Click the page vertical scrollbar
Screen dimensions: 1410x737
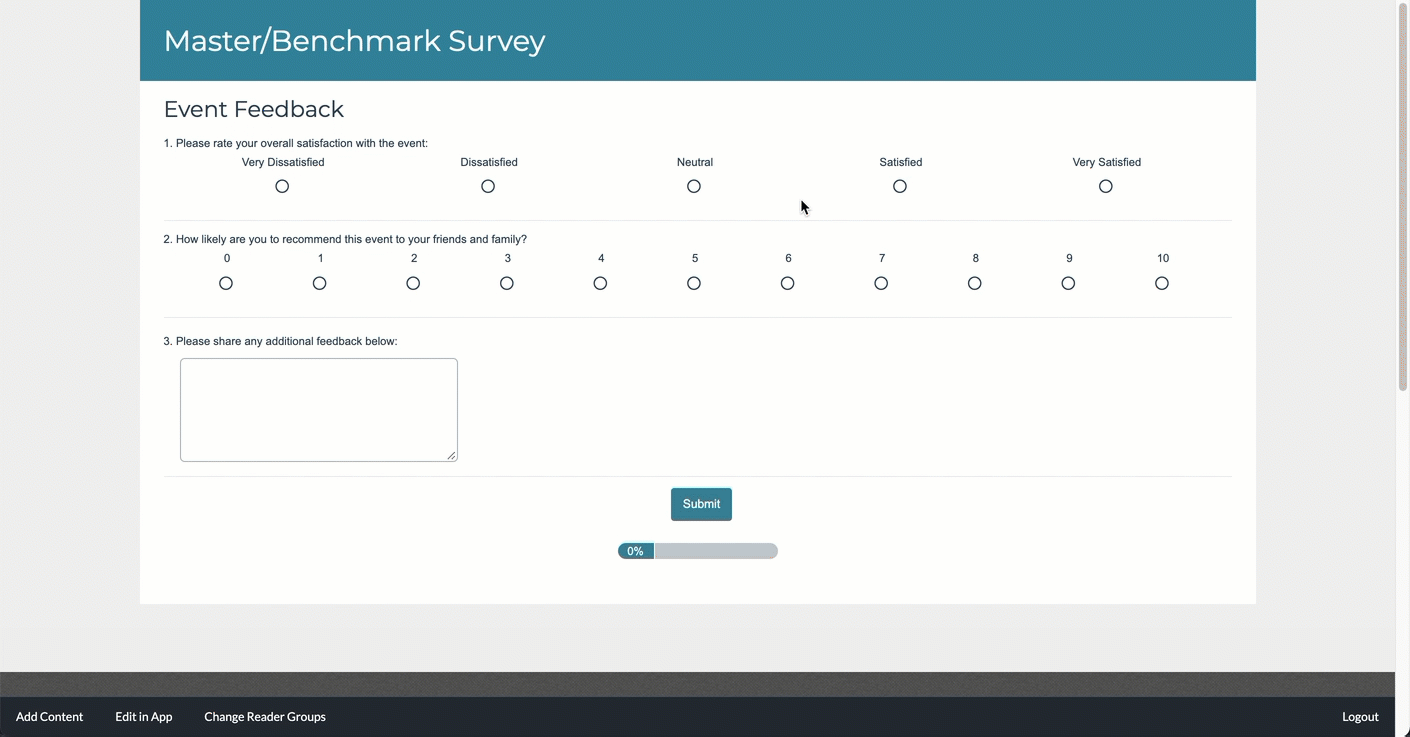coord(1402,200)
